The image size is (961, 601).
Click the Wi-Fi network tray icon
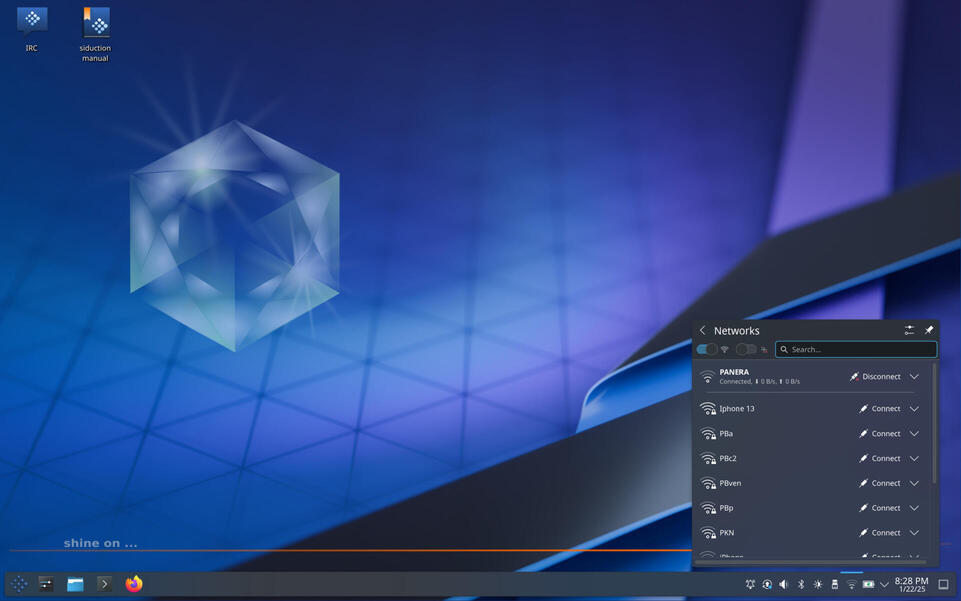click(851, 584)
